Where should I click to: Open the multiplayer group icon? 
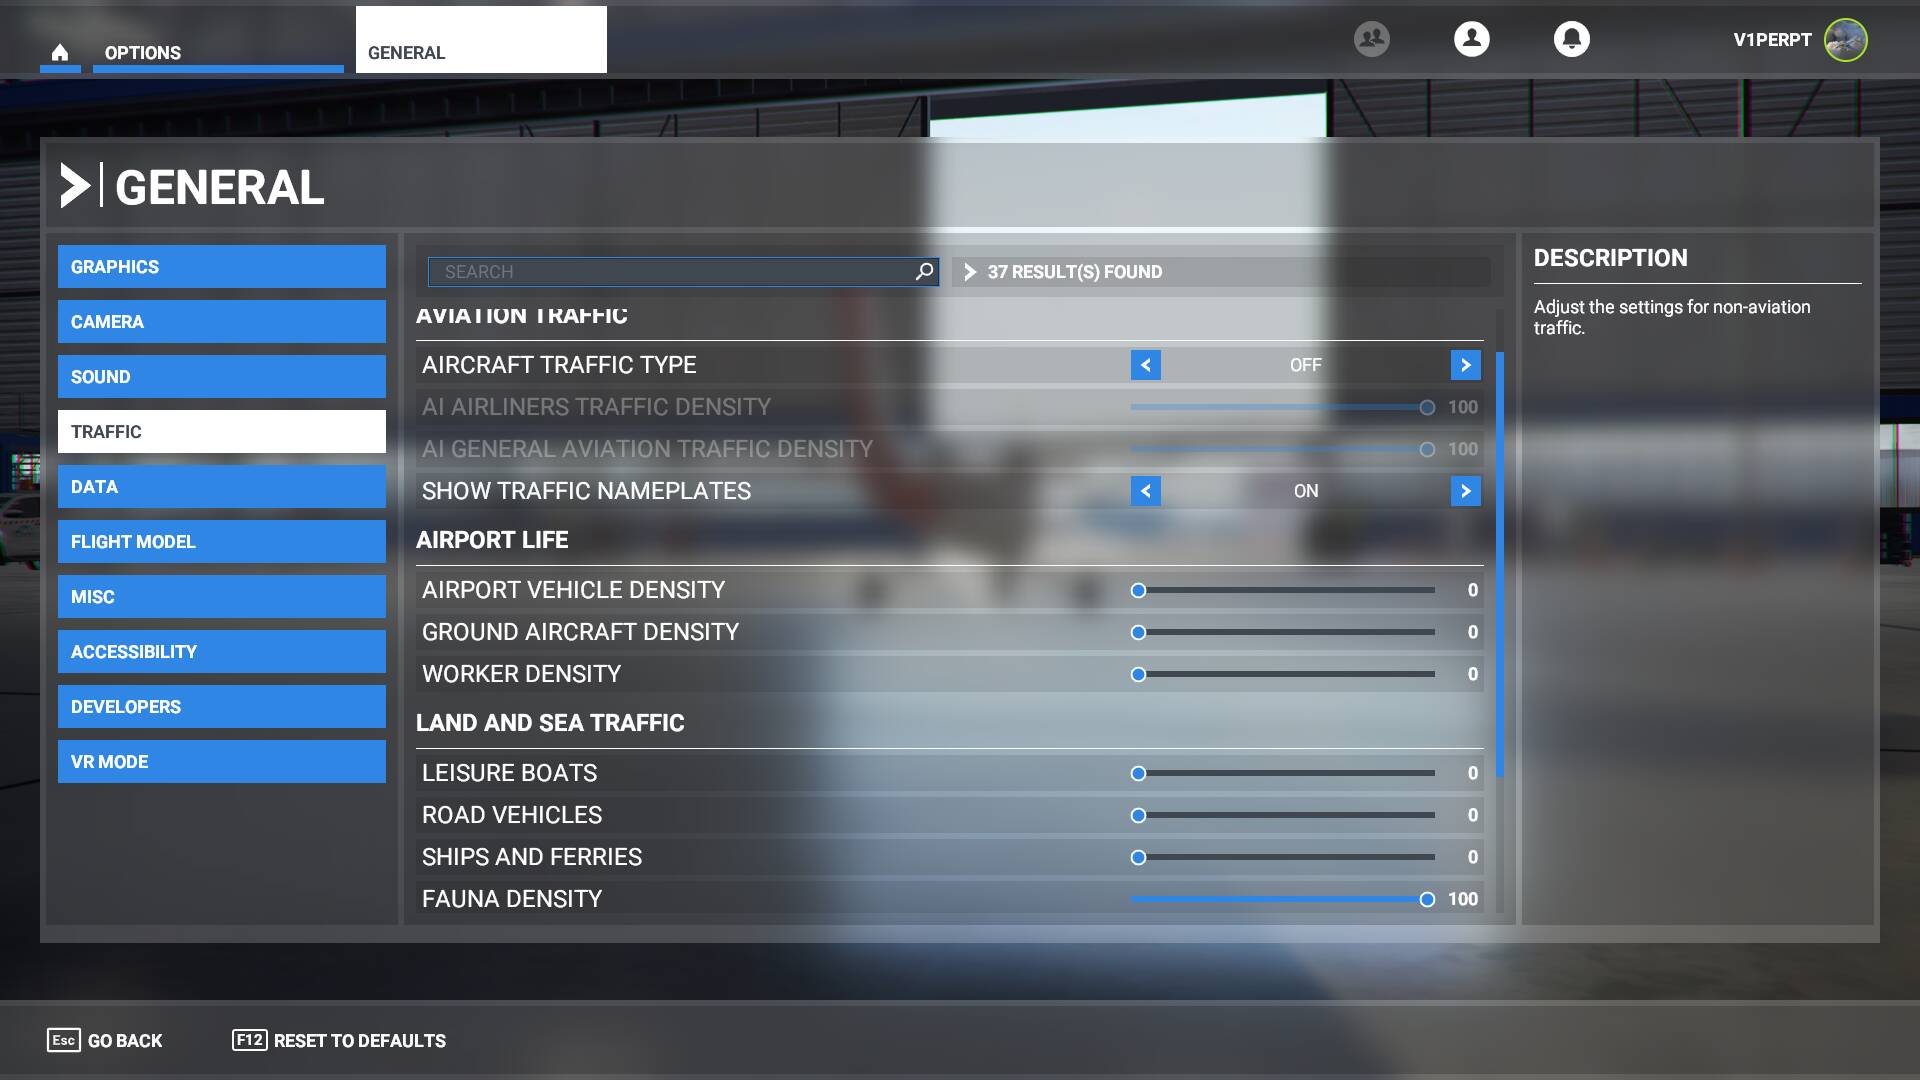pos(1371,39)
